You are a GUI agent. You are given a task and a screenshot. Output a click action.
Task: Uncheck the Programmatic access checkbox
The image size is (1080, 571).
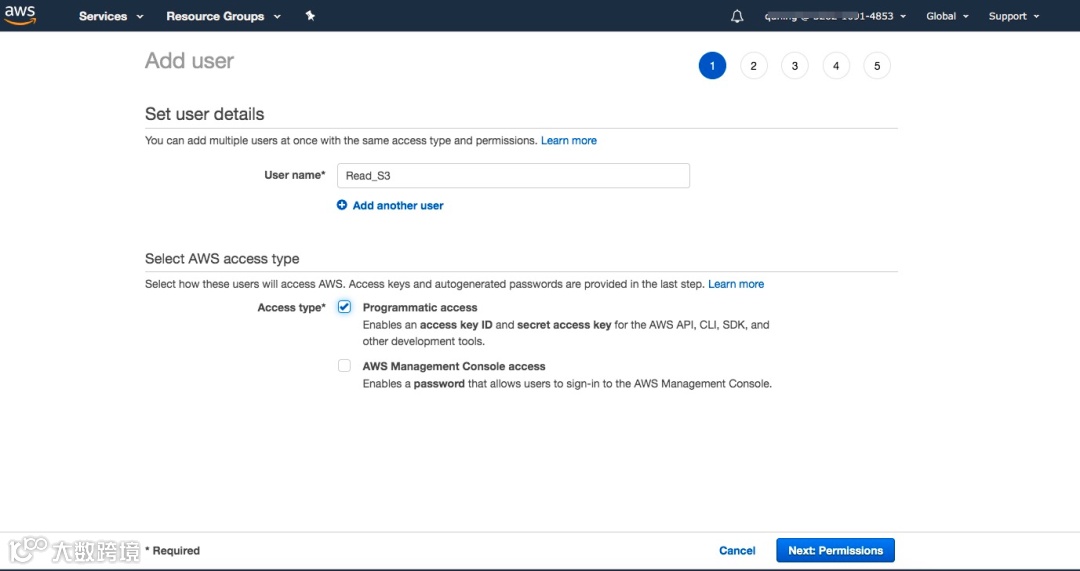tap(344, 307)
